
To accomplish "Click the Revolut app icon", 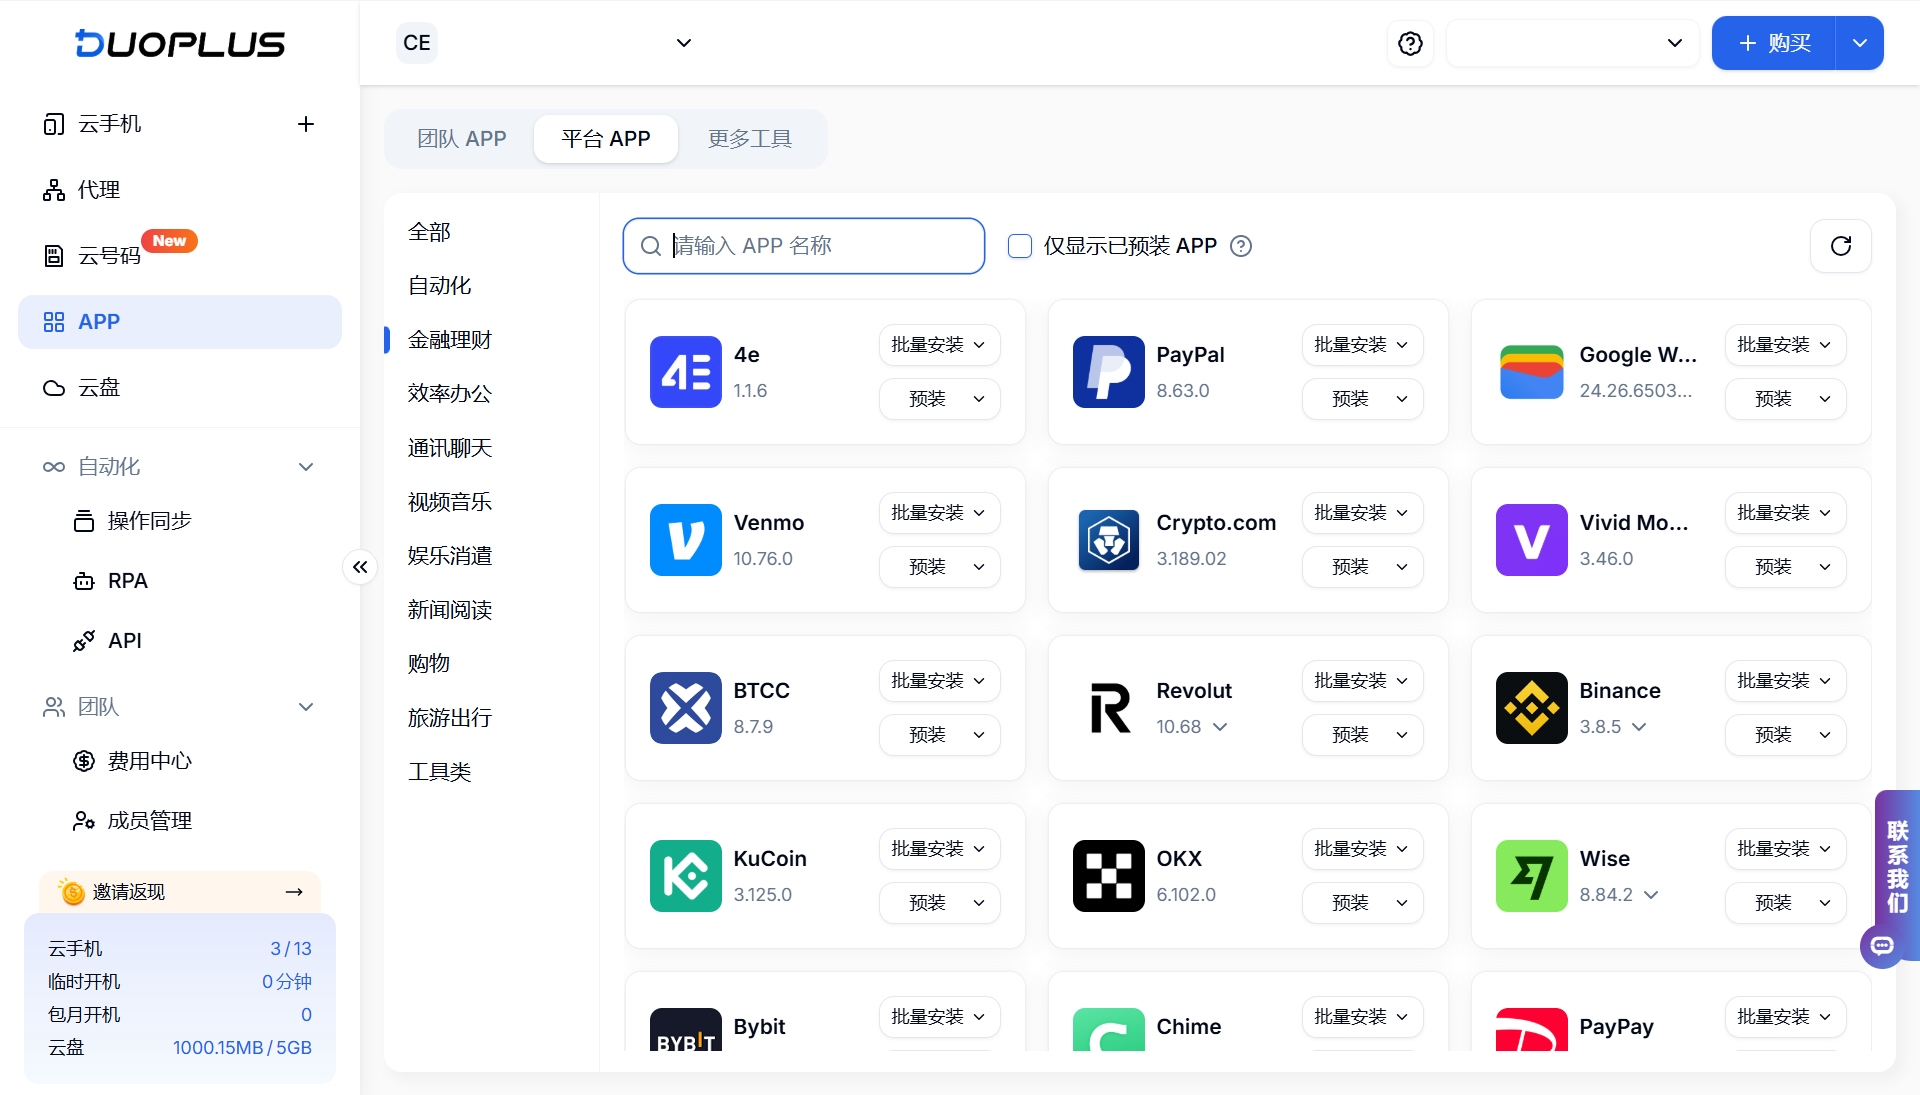I will [x=1108, y=708].
